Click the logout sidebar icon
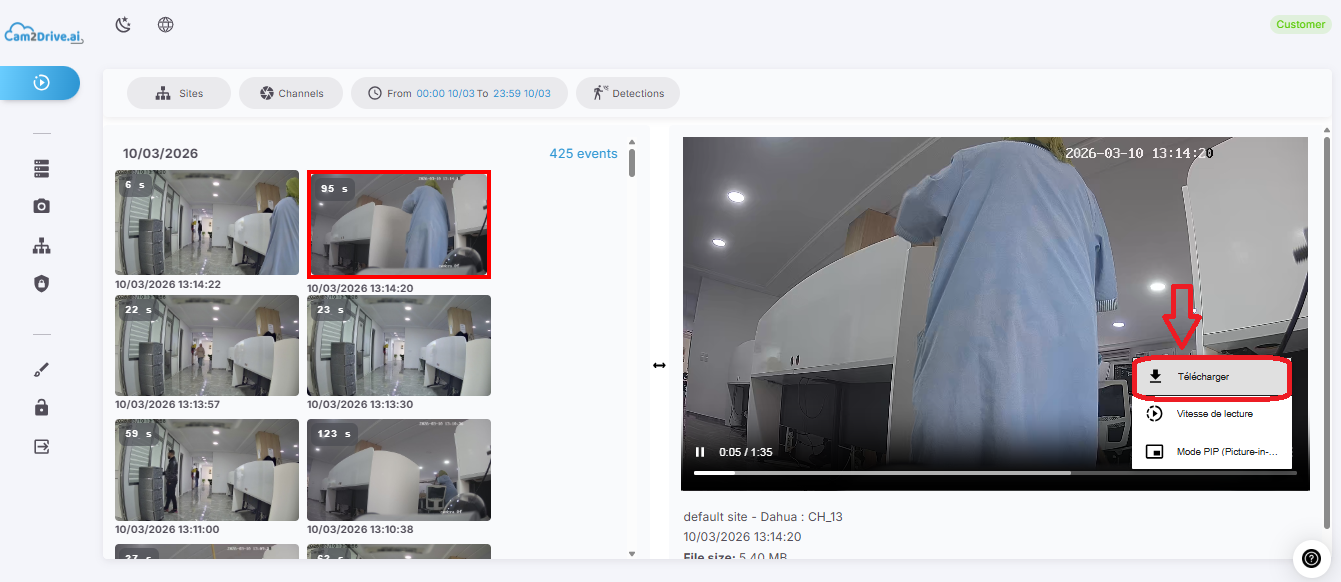The height and width of the screenshot is (582, 1341). pyautogui.click(x=41, y=446)
